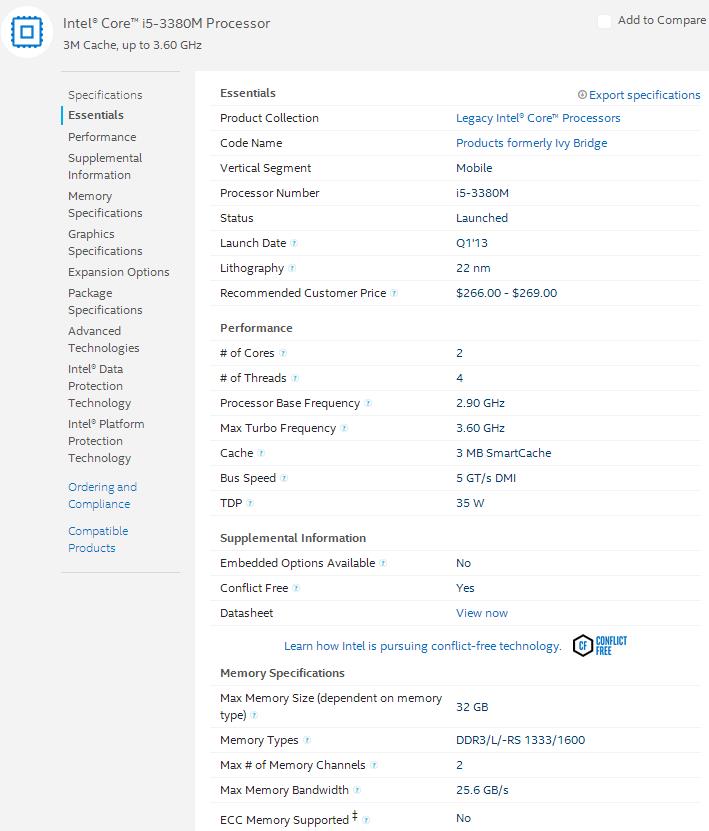
Task: Open Legacy Intel Core Processors link
Action: coord(538,118)
